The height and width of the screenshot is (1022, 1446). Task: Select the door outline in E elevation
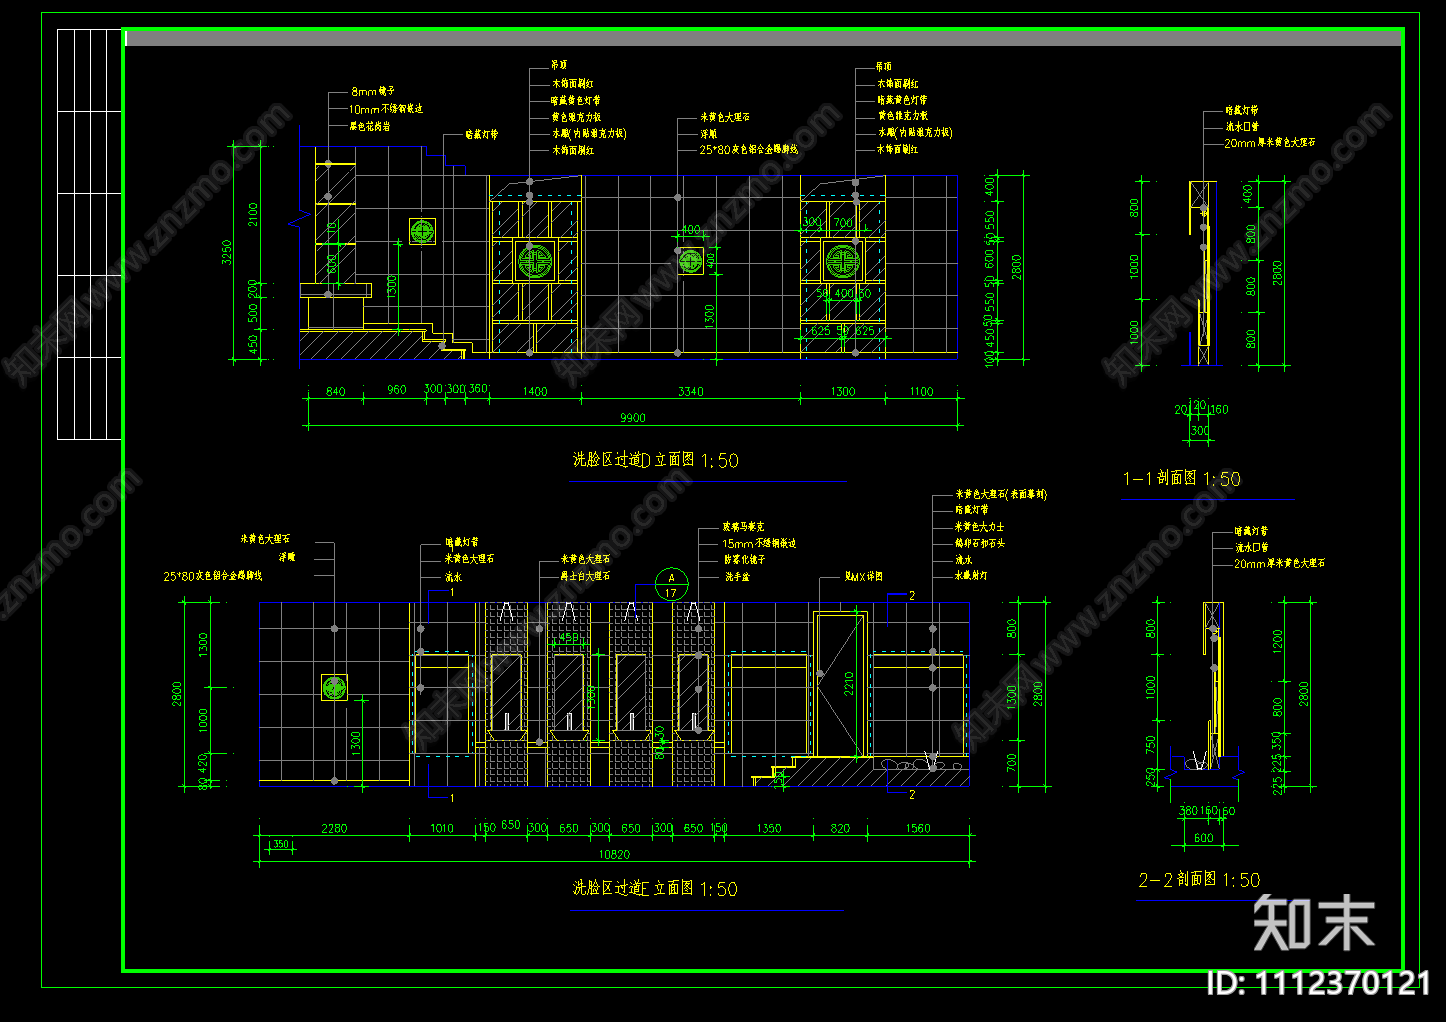(838, 684)
